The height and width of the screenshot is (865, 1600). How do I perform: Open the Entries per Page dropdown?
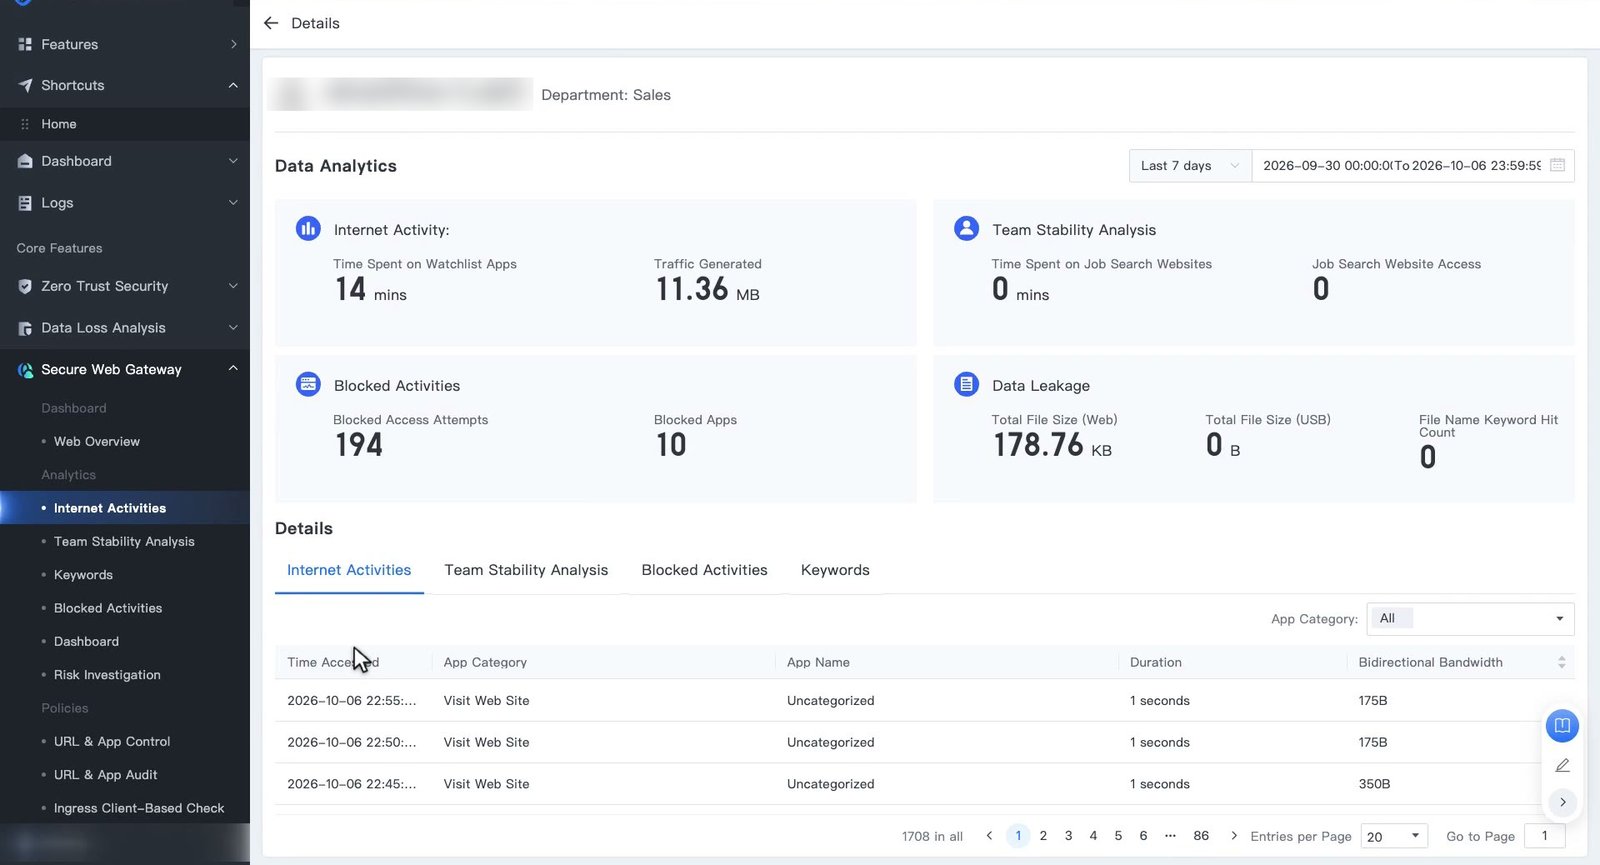click(x=1394, y=836)
